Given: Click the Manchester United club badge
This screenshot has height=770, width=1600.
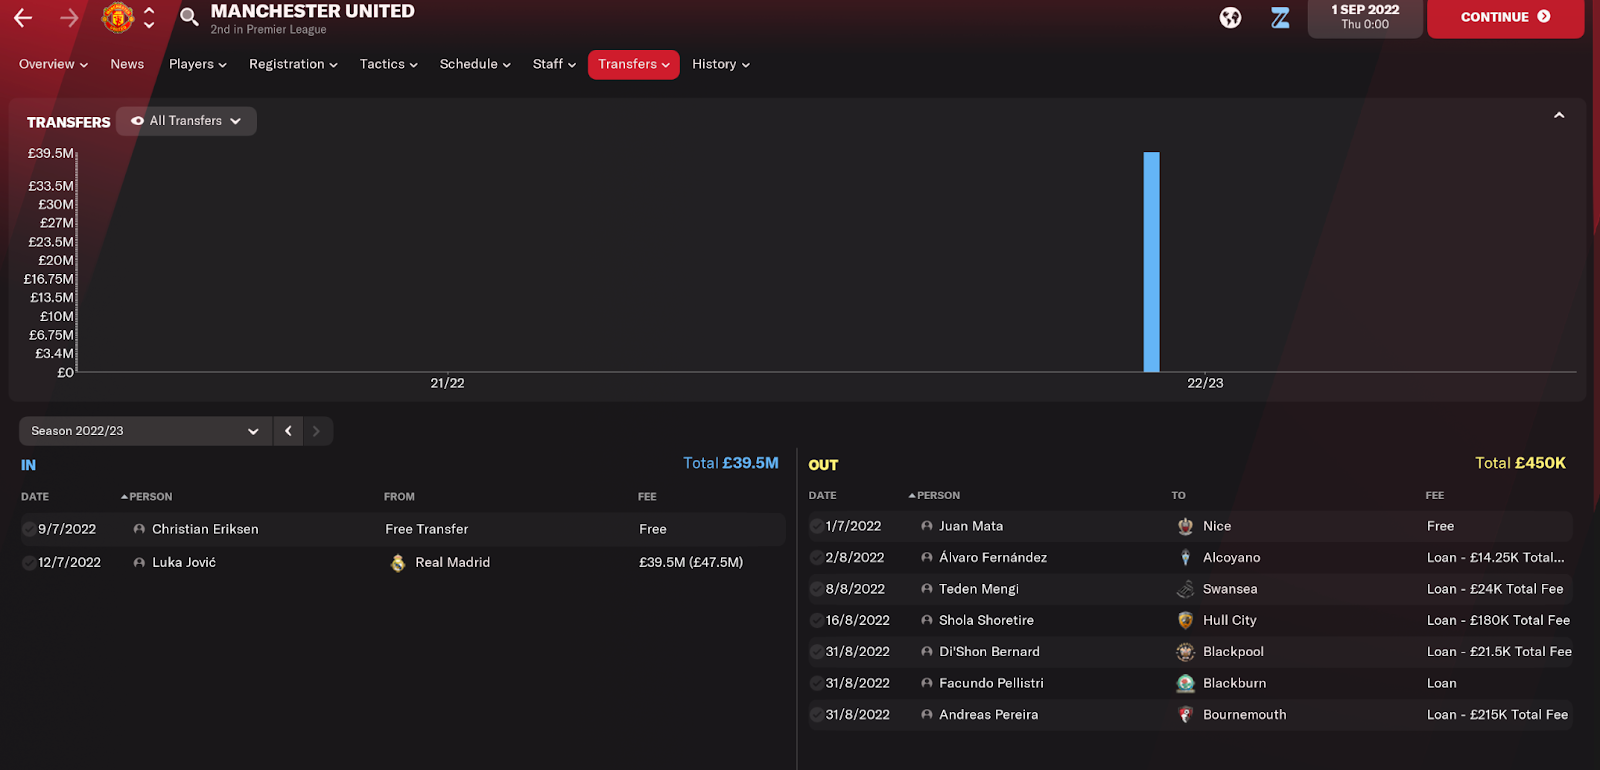Looking at the screenshot, I should tap(118, 17).
